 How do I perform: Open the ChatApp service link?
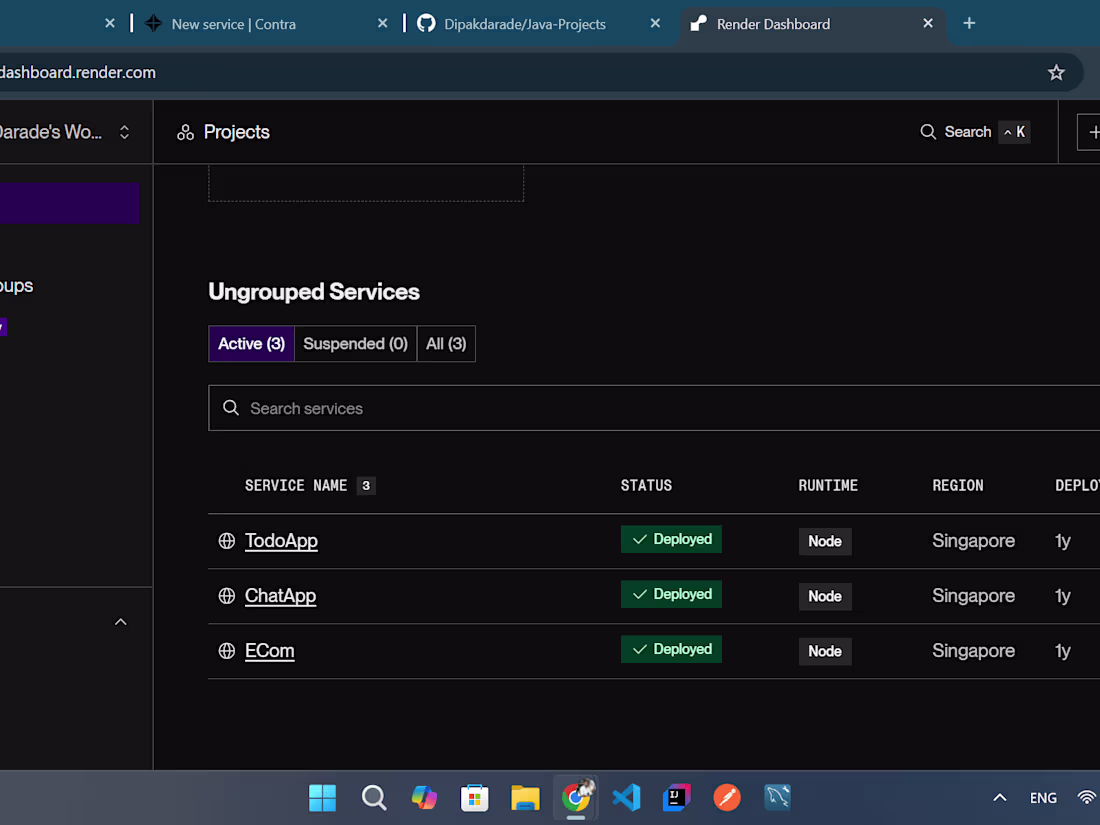click(x=280, y=596)
